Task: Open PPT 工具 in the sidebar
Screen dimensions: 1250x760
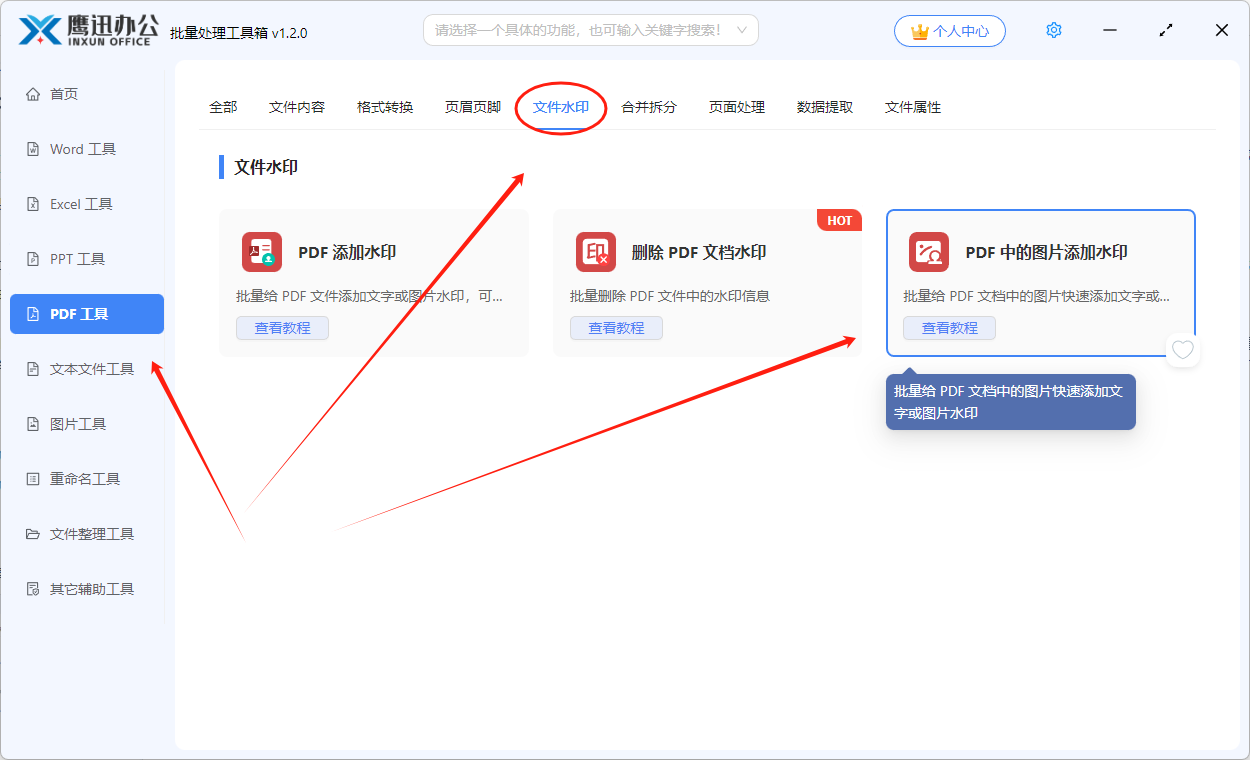Action: coord(87,259)
